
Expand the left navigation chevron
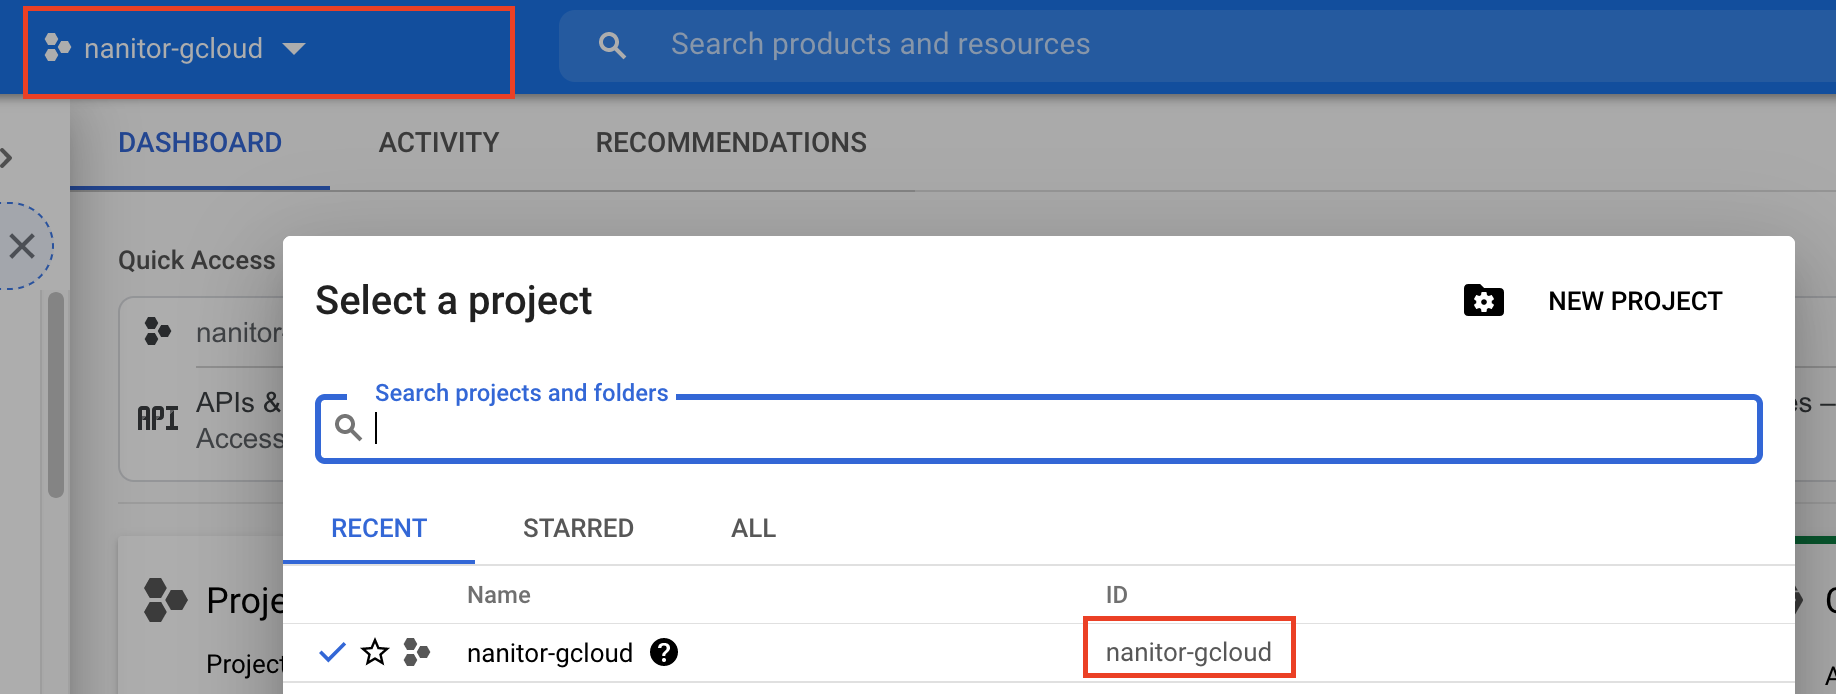[8, 158]
